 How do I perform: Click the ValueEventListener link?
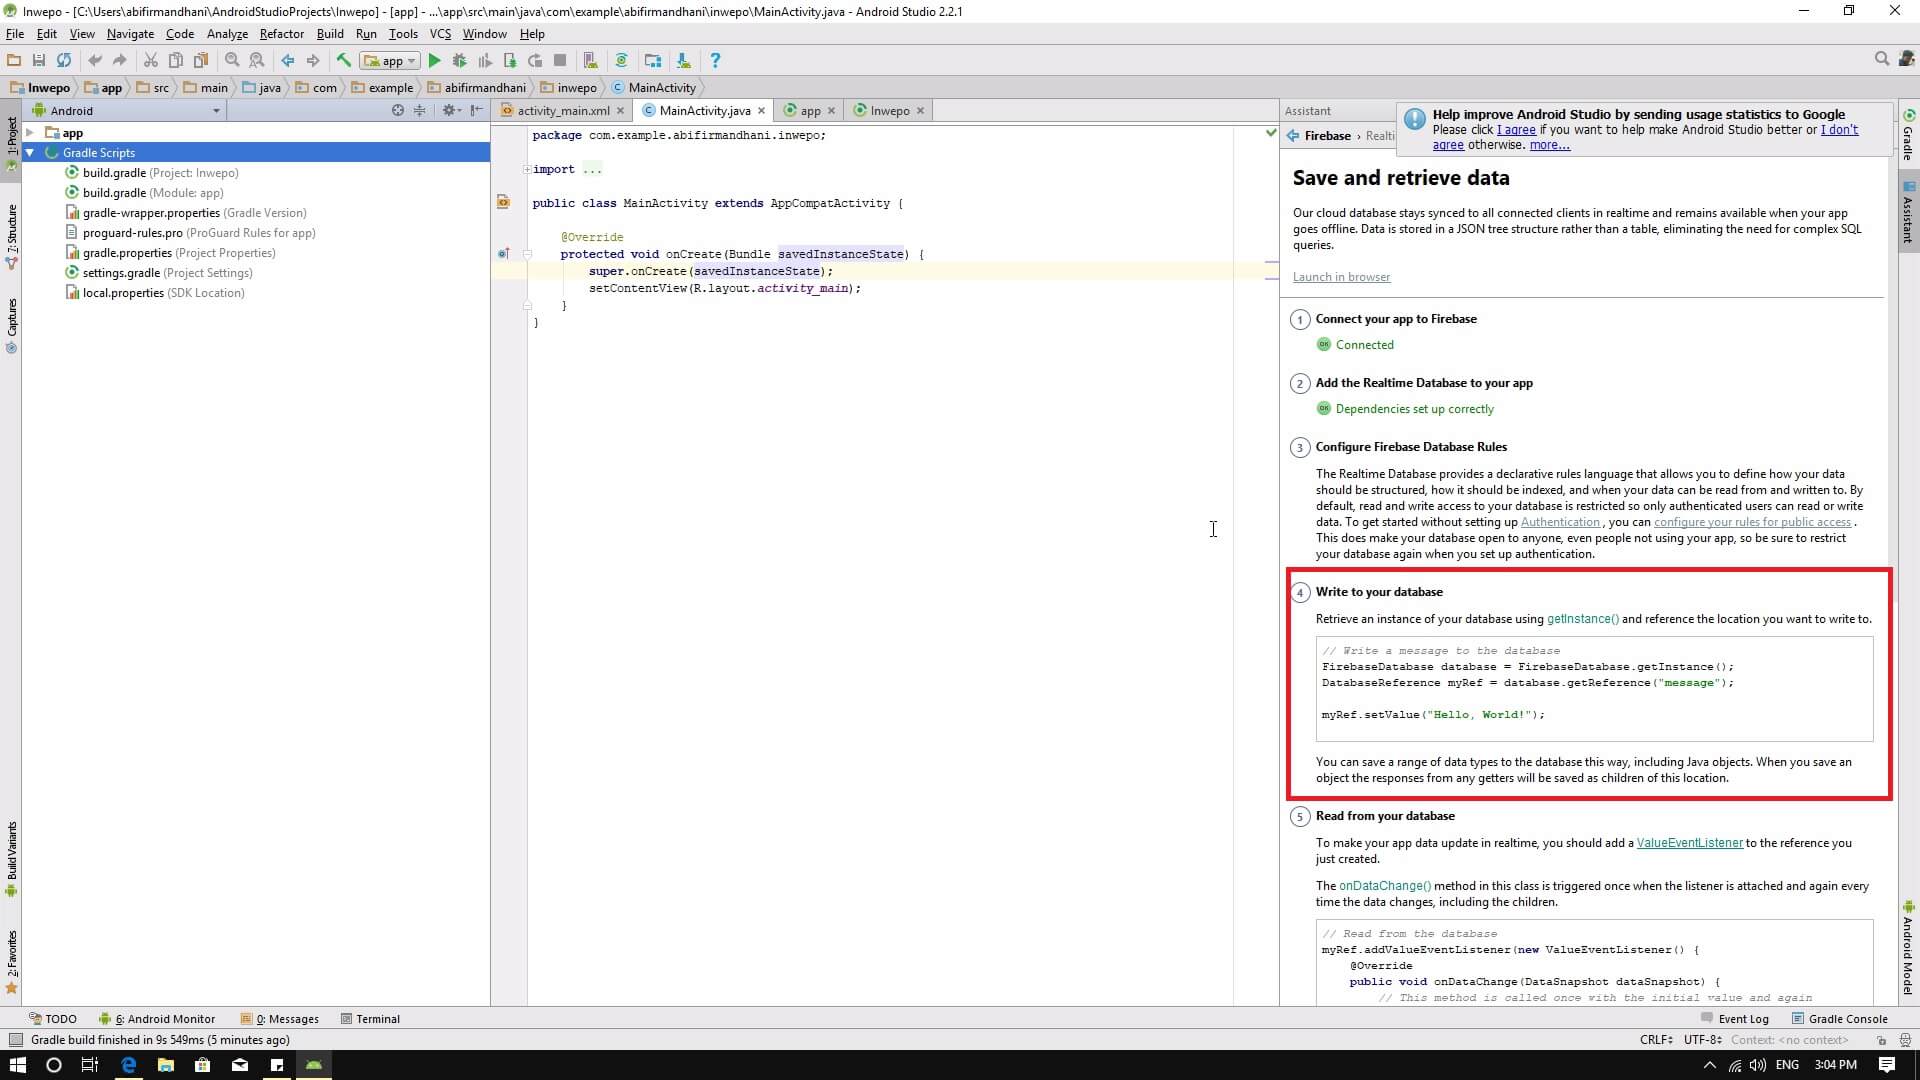pos(1689,843)
